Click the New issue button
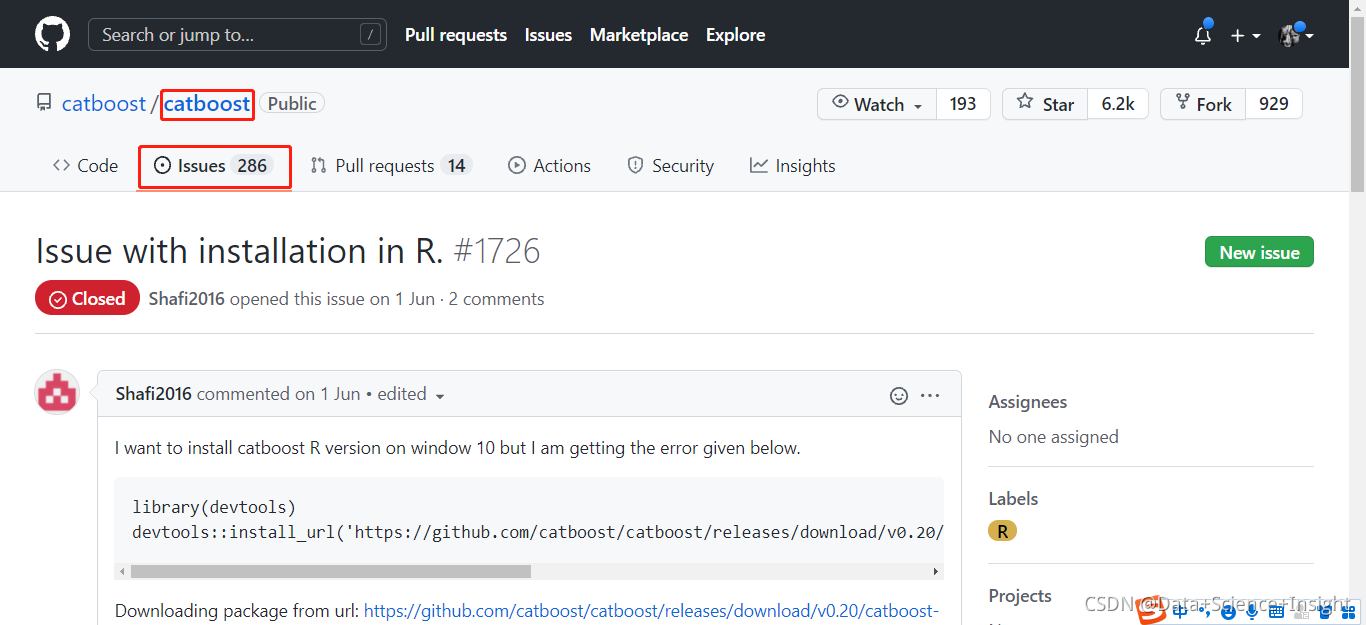Screen dimensions: 1366x625 click(1259, 251)
